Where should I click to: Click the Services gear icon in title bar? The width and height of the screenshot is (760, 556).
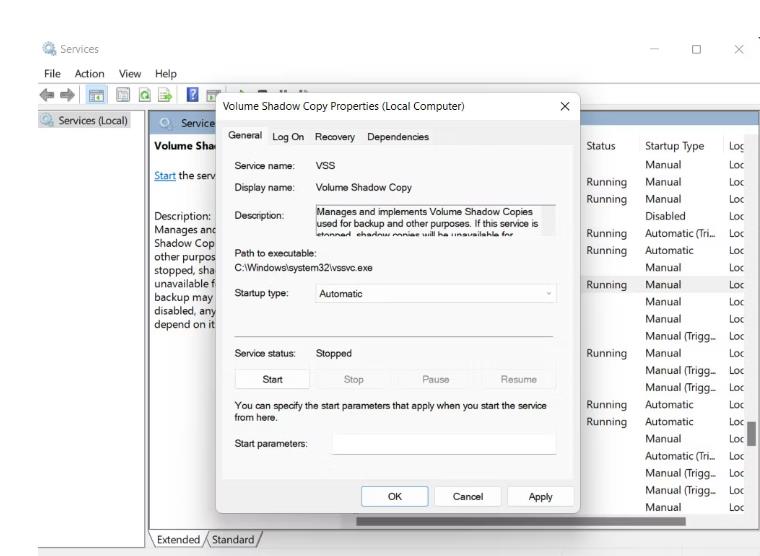tap(49, 48)
